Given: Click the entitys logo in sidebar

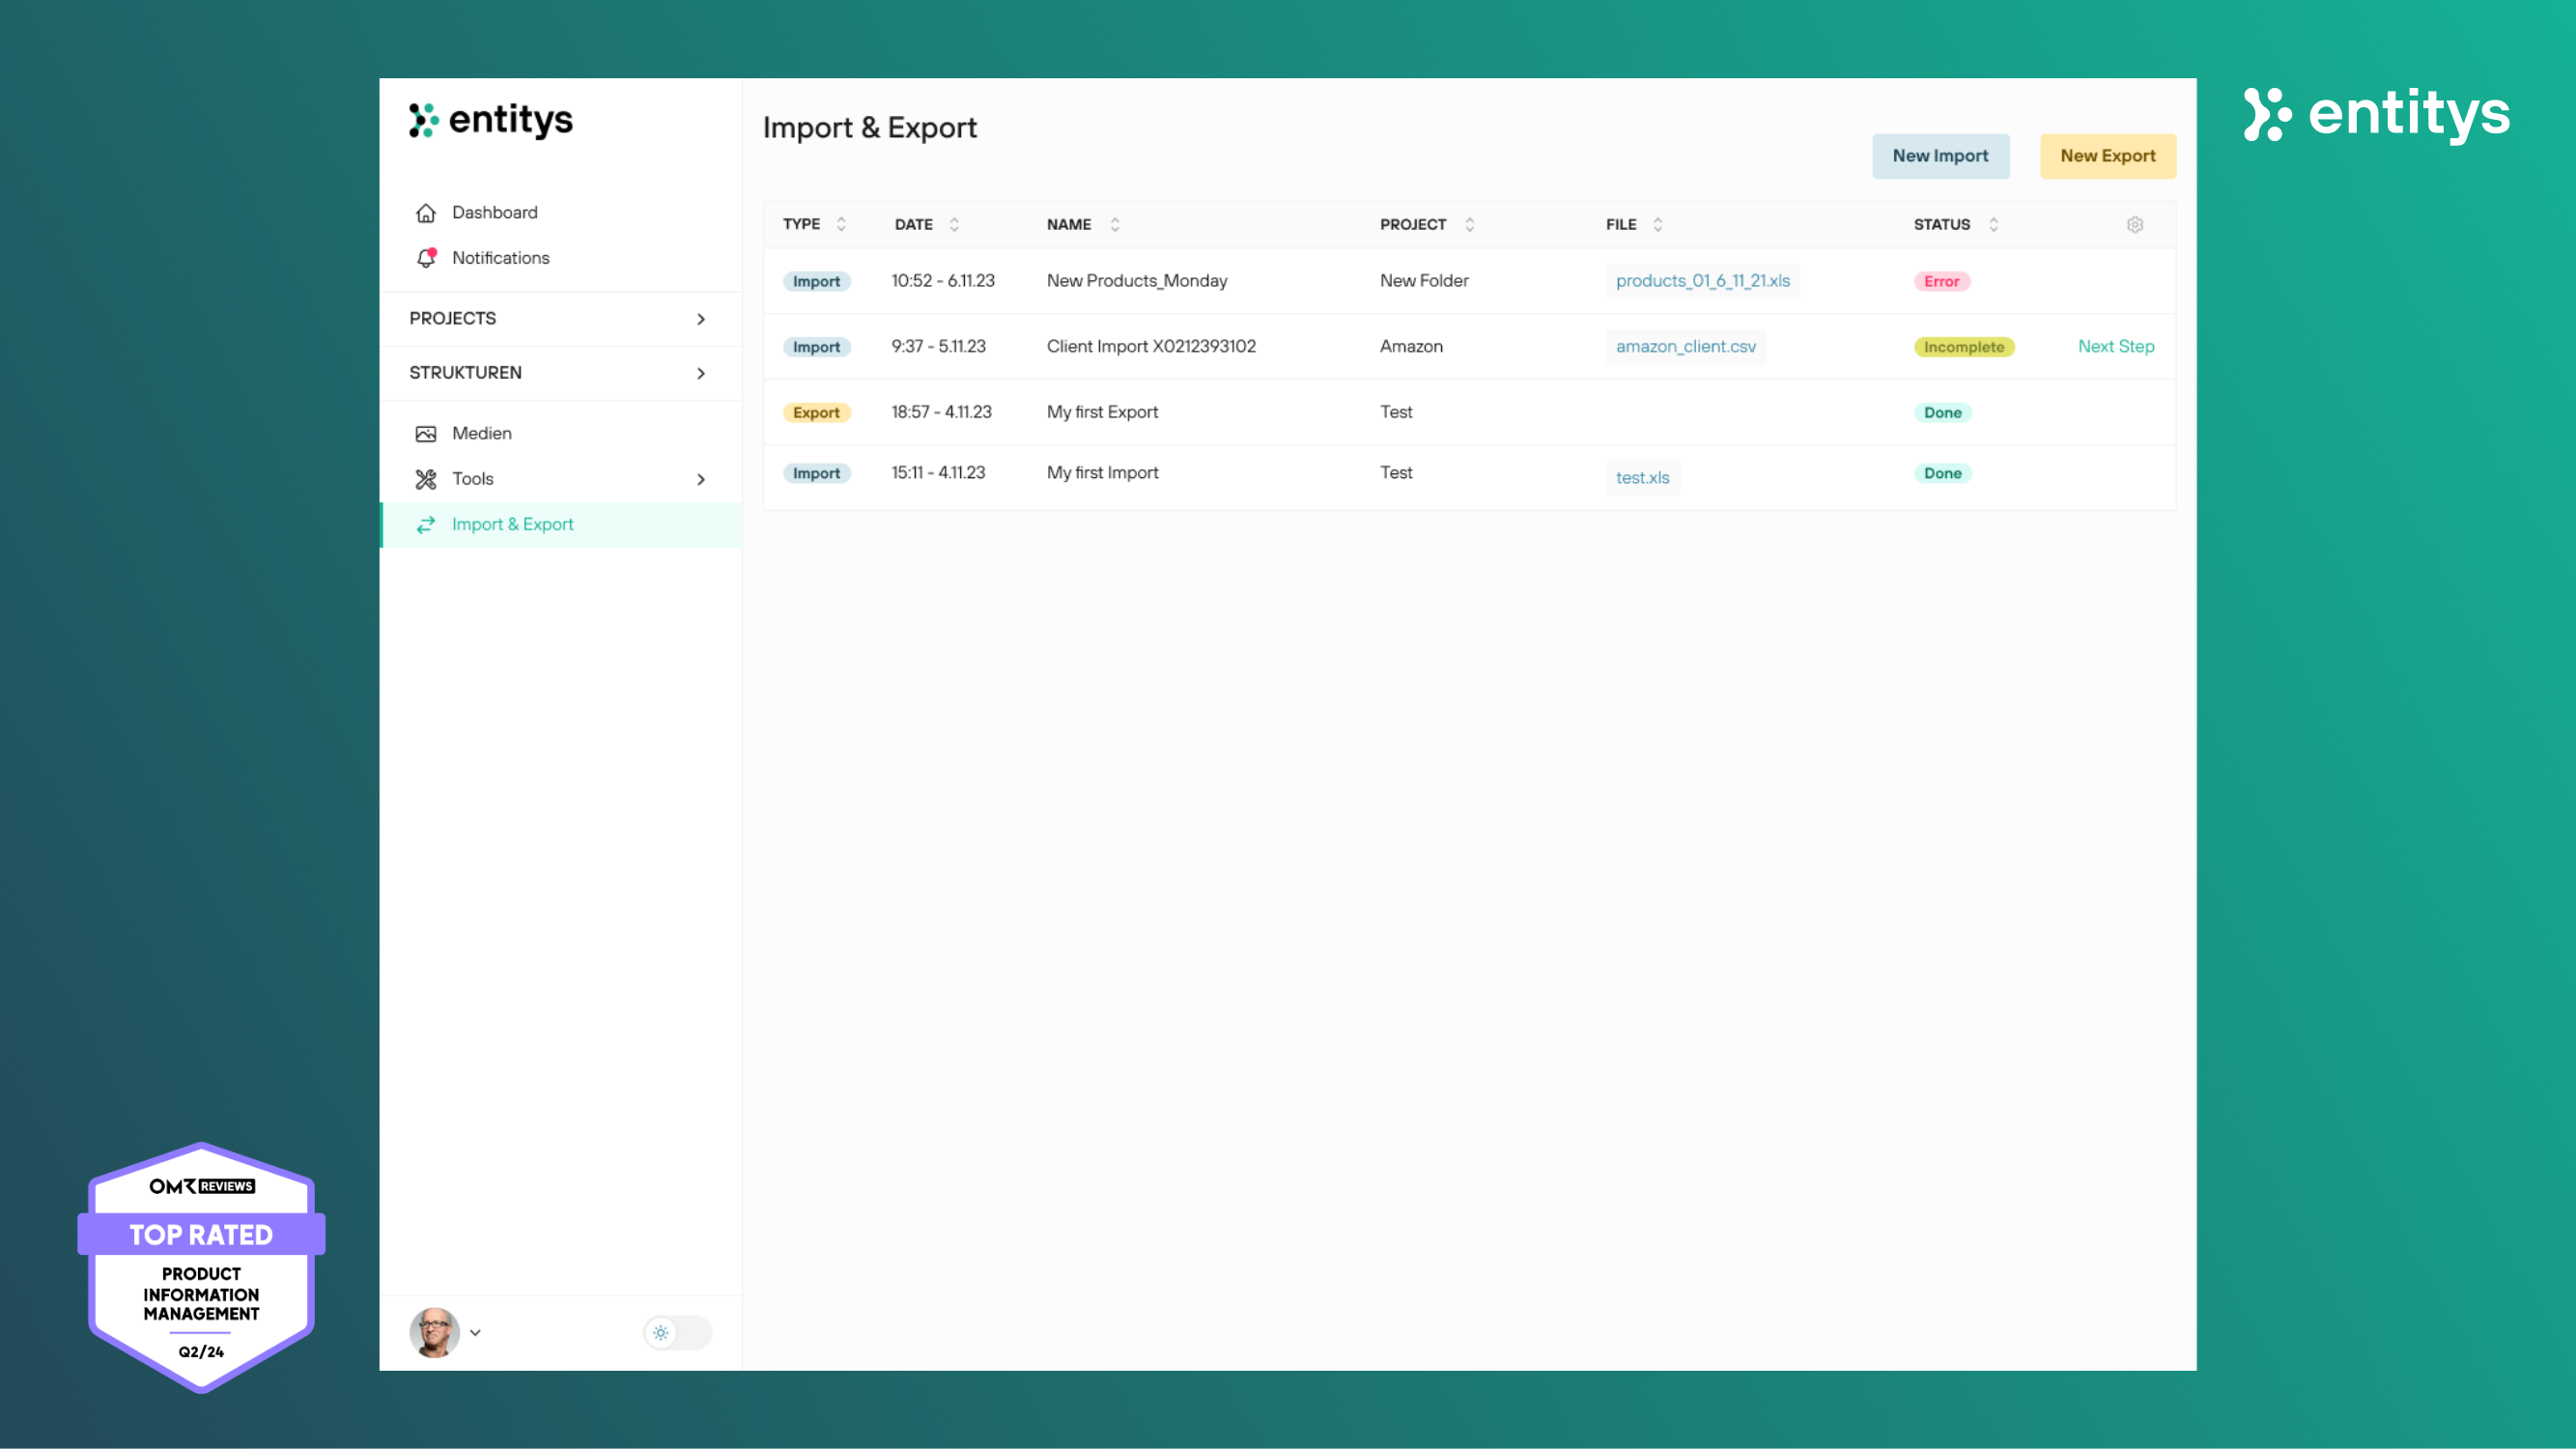Looking at the screenshot, I should point(491,120).
